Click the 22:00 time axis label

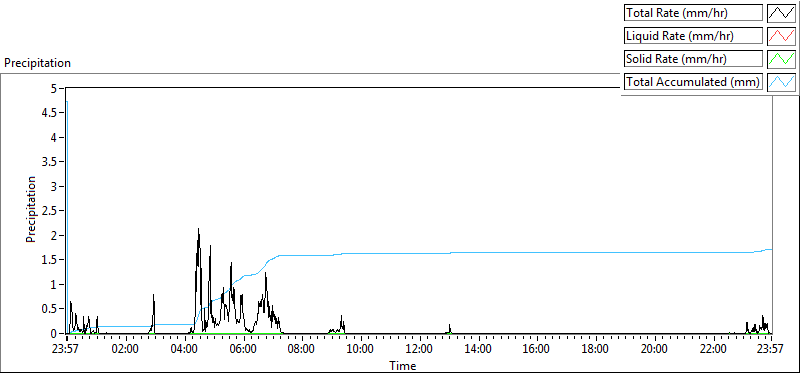[713, 349]
